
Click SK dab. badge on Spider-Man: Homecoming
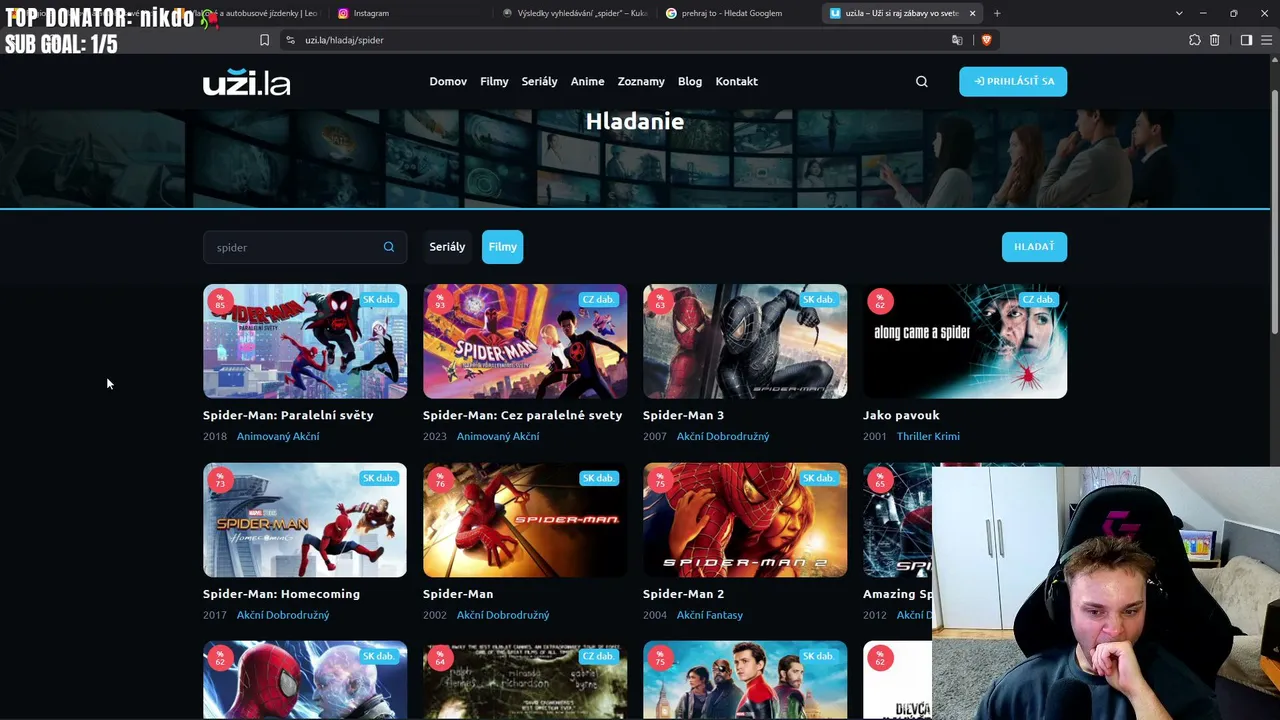tap(379, 478)
